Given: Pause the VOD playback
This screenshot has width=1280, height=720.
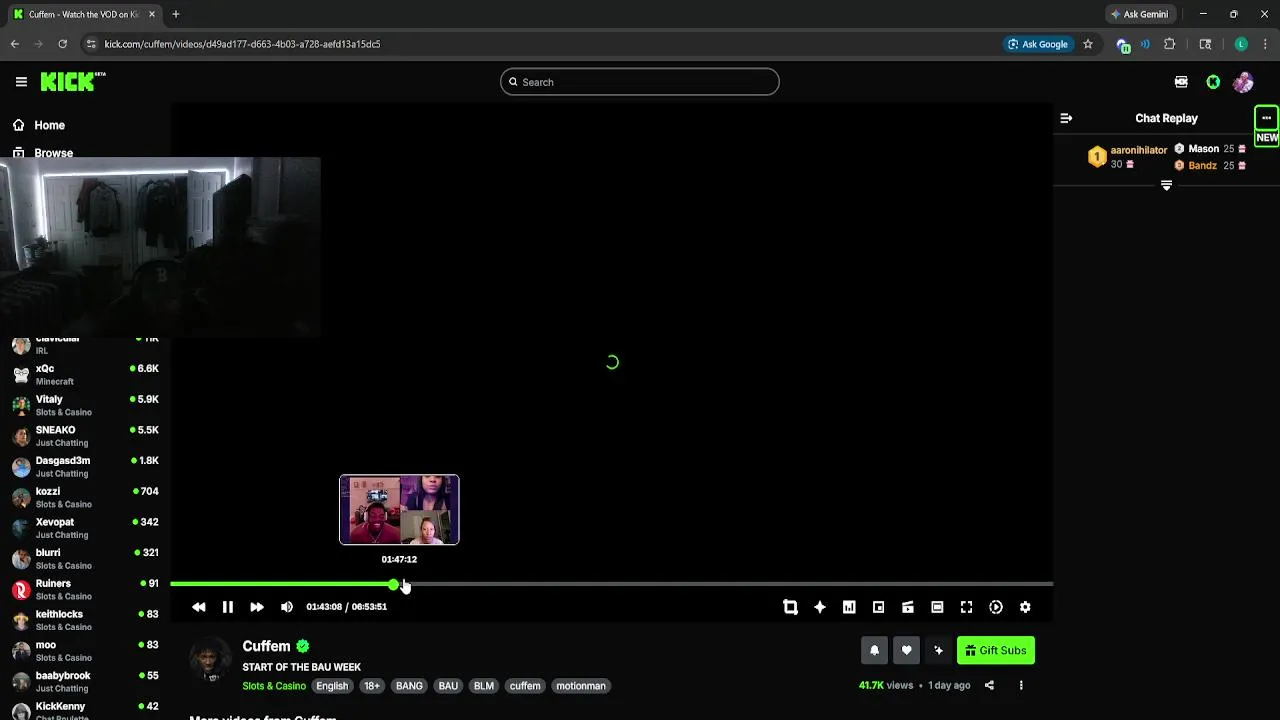Looking at the screenshot, I should click(228, 607).
